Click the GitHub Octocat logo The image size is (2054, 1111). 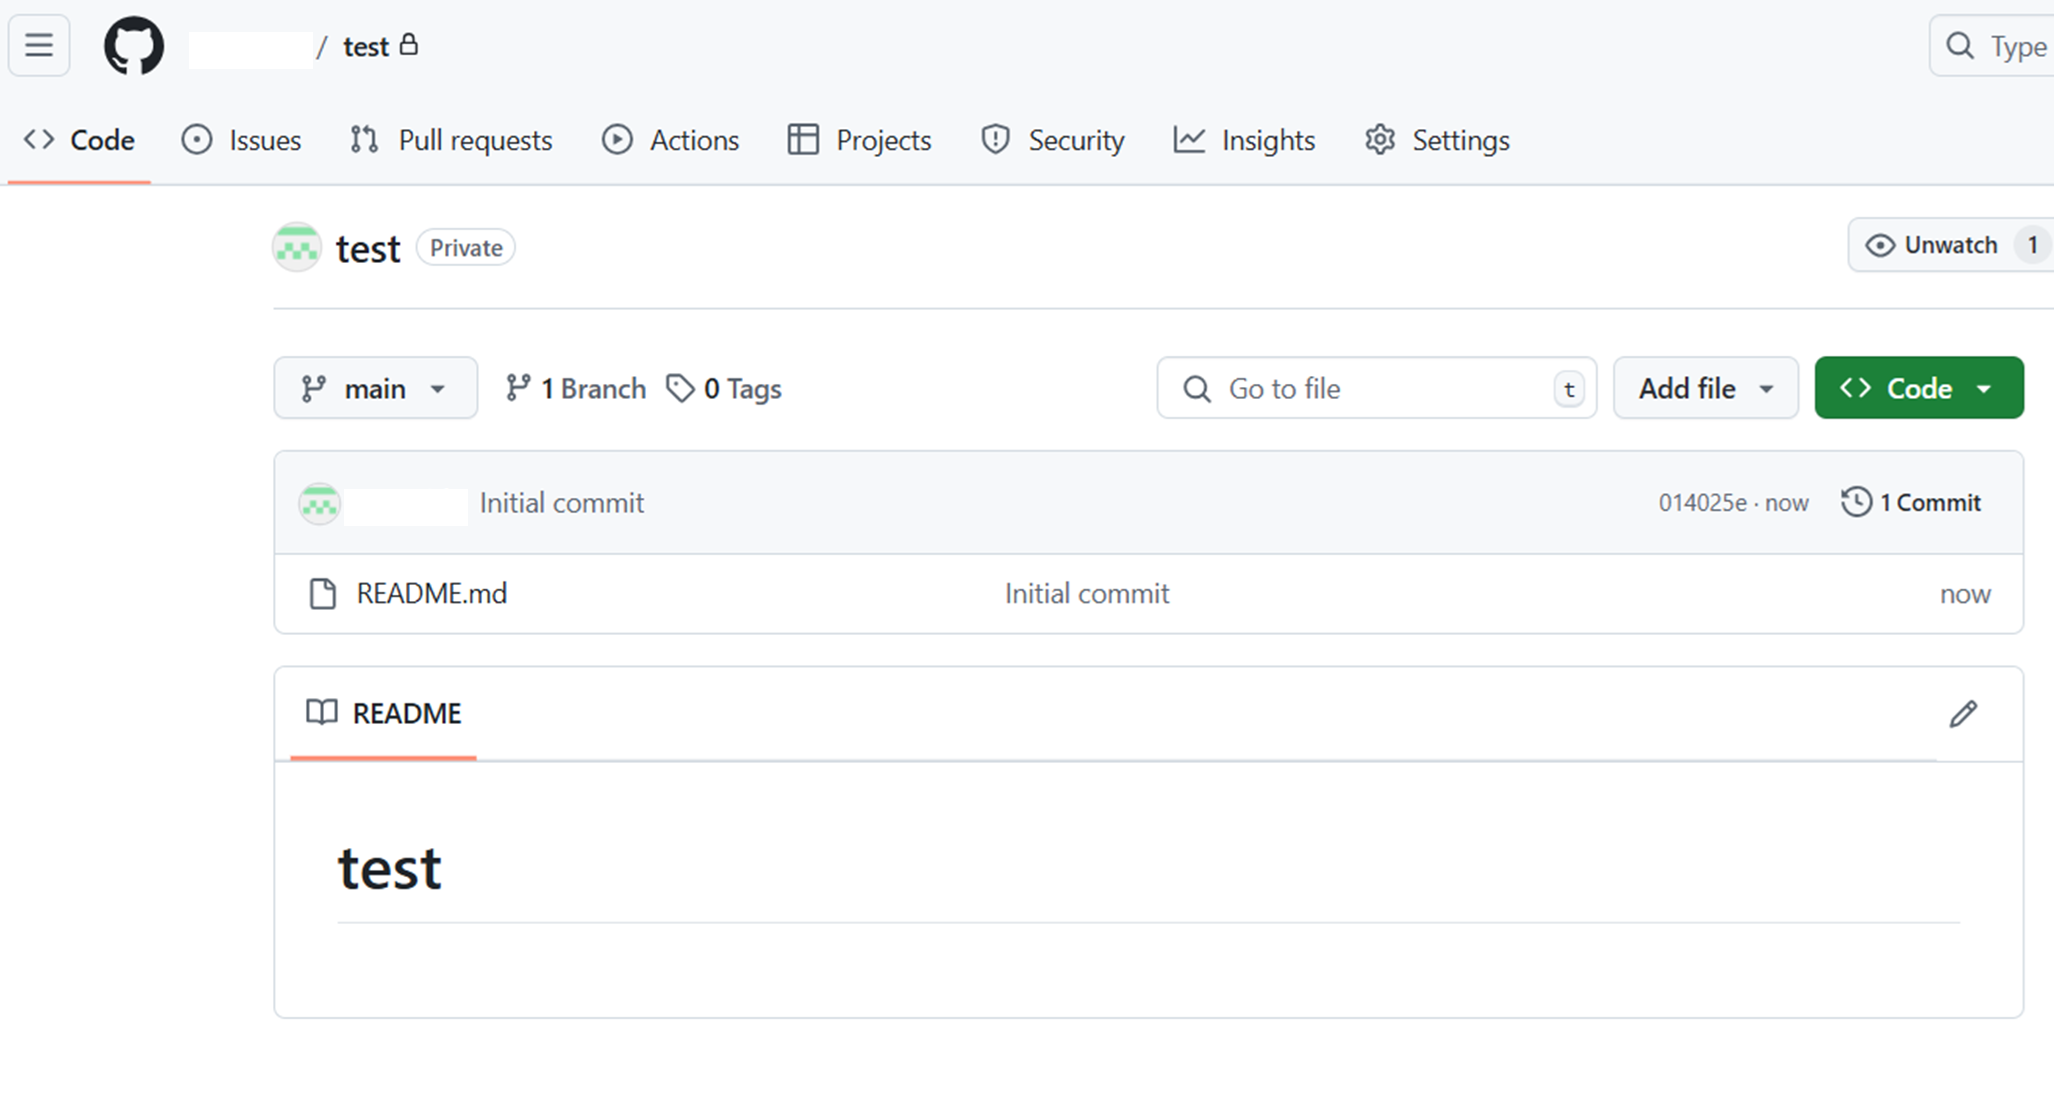point(134,46)
